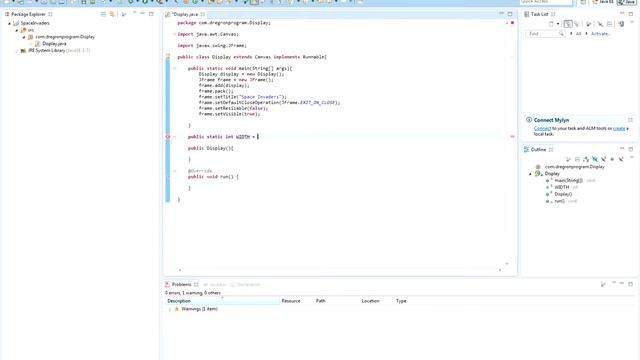Sort Problems by Description column header
Screen dimensions: 640x360
(x=222, y=301)
